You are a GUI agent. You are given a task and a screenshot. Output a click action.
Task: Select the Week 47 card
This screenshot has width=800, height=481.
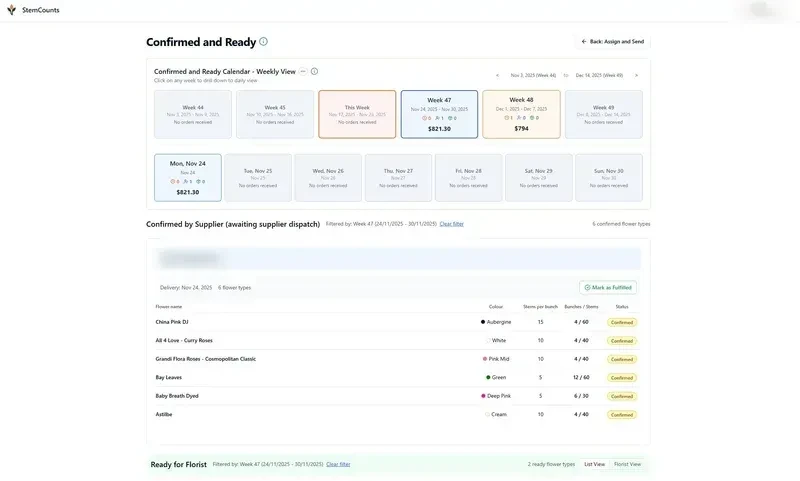(x=439, y=114)
